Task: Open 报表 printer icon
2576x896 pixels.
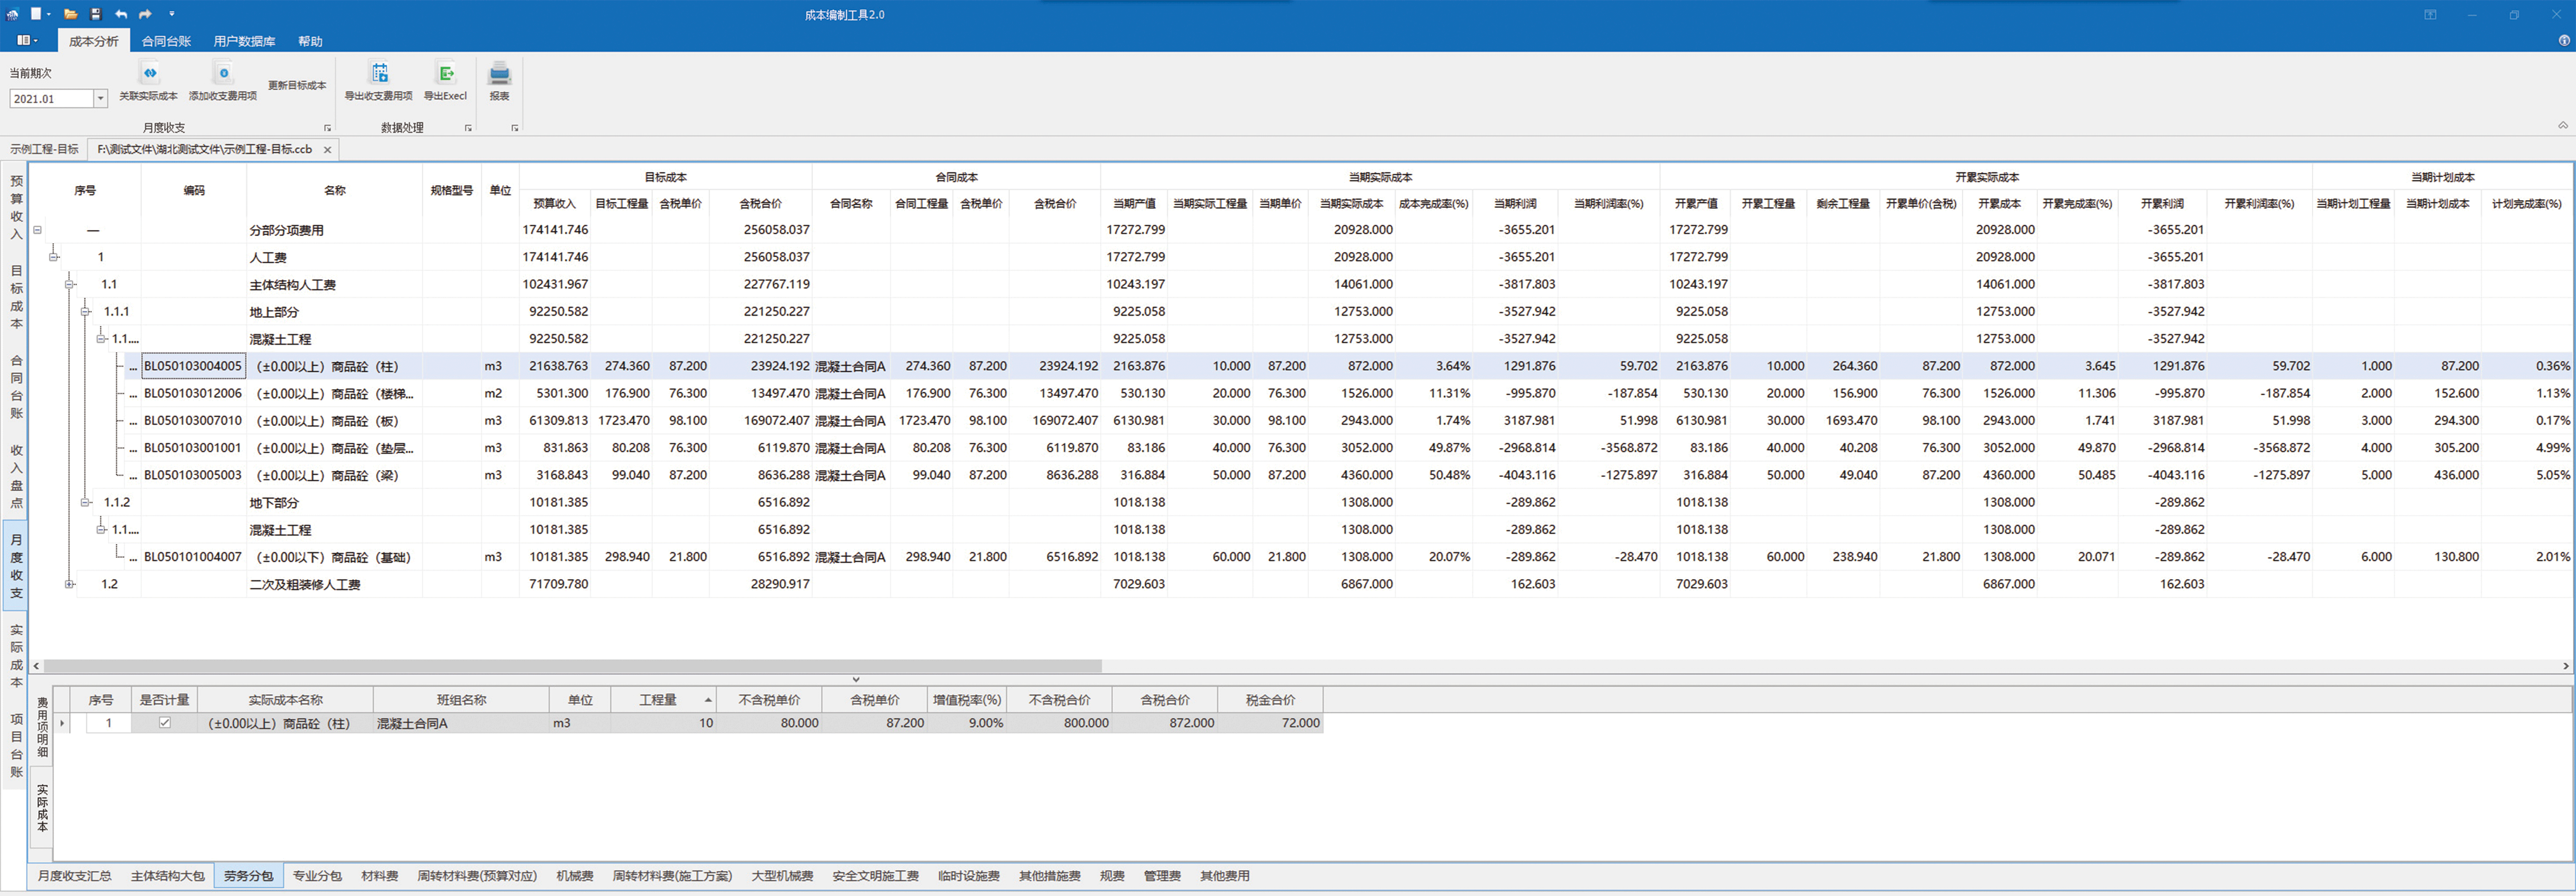Action: (x=499, y=73)
